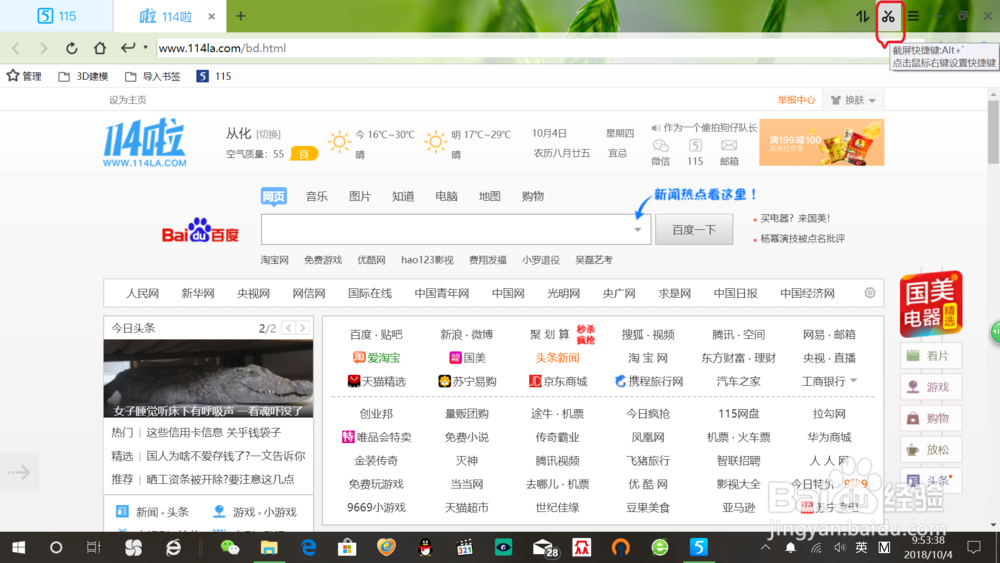Click the browser address bar URL
Image resolution: width=1000 pixels, height=563 pixels.
[x=222, y=48]
